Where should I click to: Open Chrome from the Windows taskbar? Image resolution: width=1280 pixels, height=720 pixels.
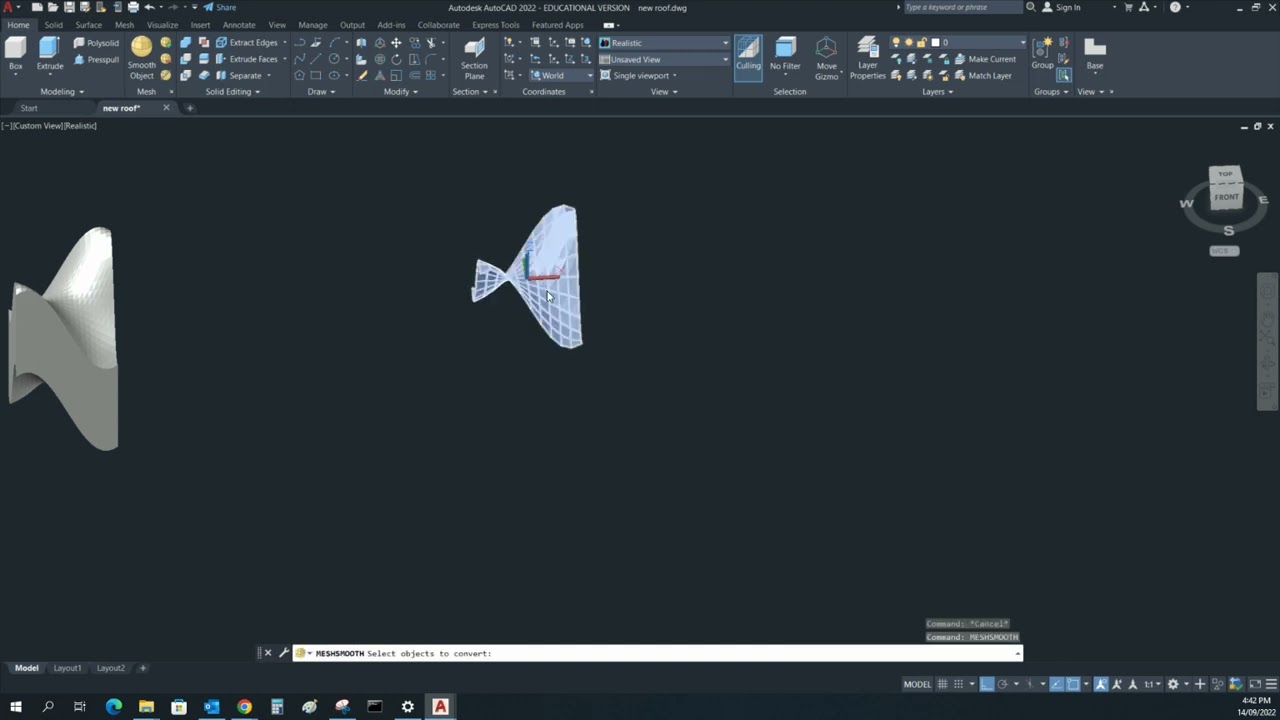pyautogui.click(x=244, y=707)
